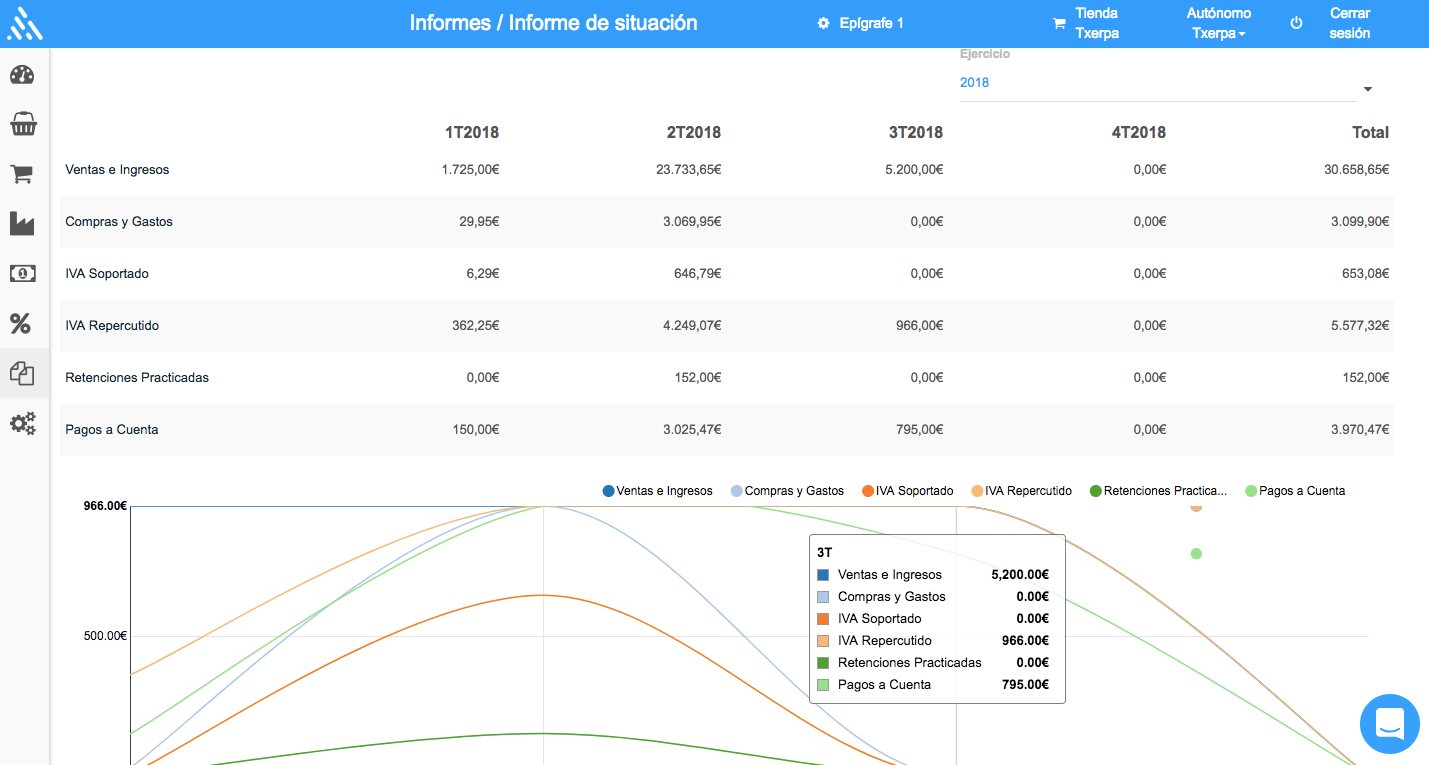Screen dimensions: 1429x765
Task: Open the percent taxes sidebar icon
Action: tap(21, 323)
